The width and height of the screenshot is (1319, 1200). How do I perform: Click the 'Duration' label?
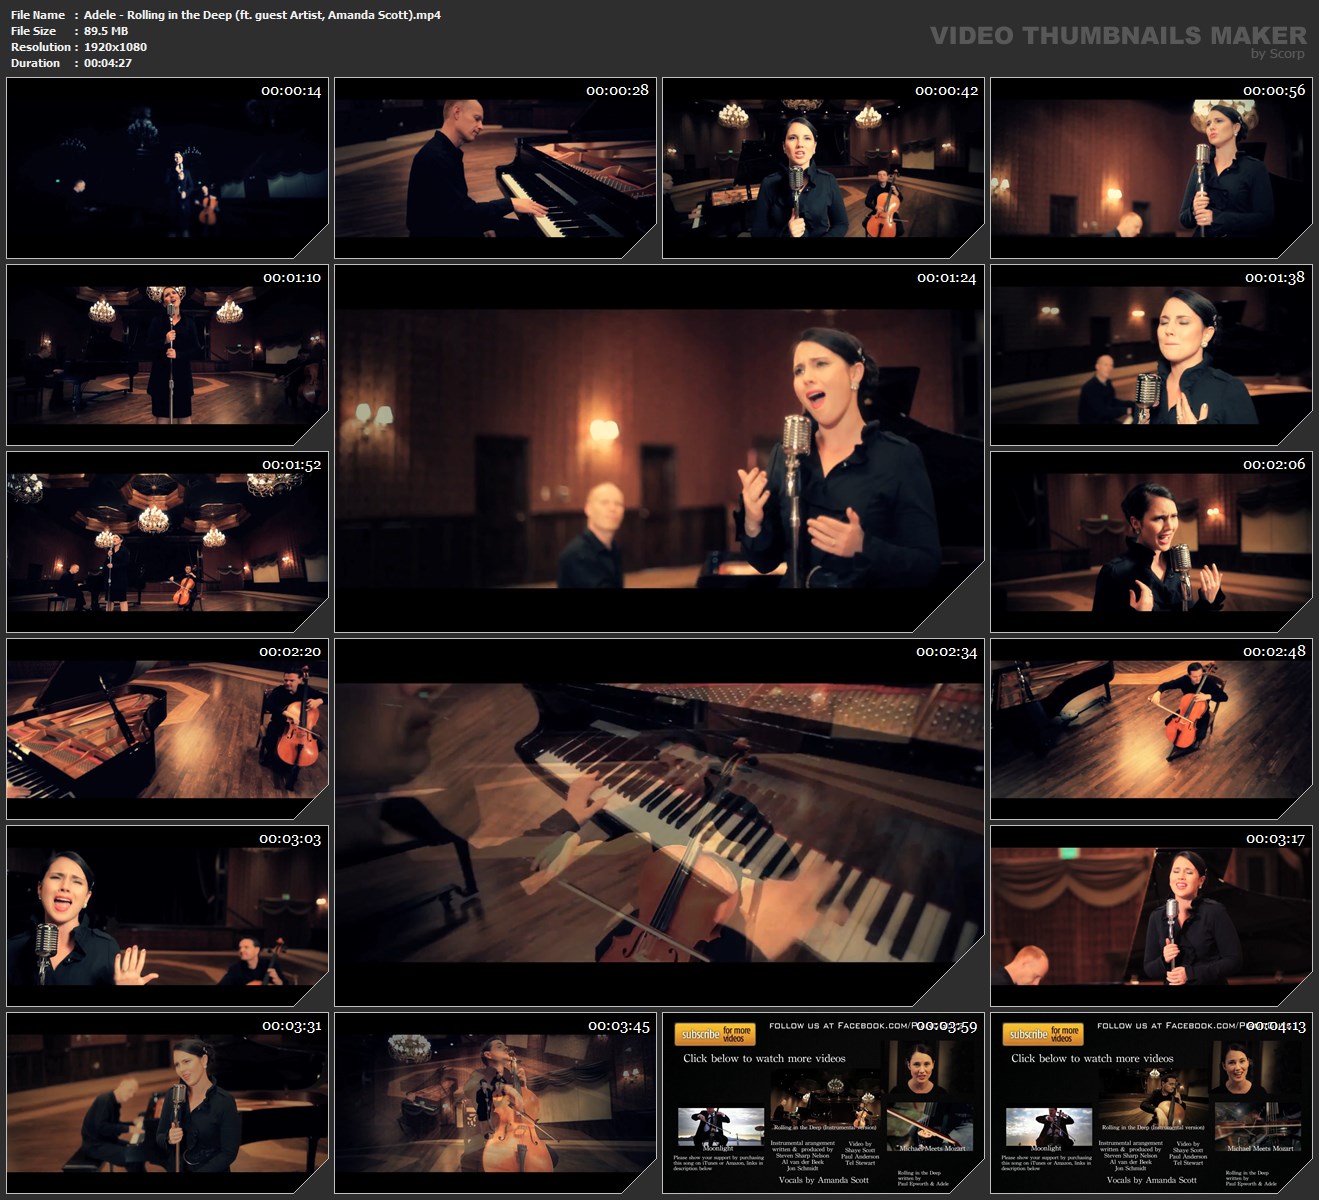coord(36,63)
